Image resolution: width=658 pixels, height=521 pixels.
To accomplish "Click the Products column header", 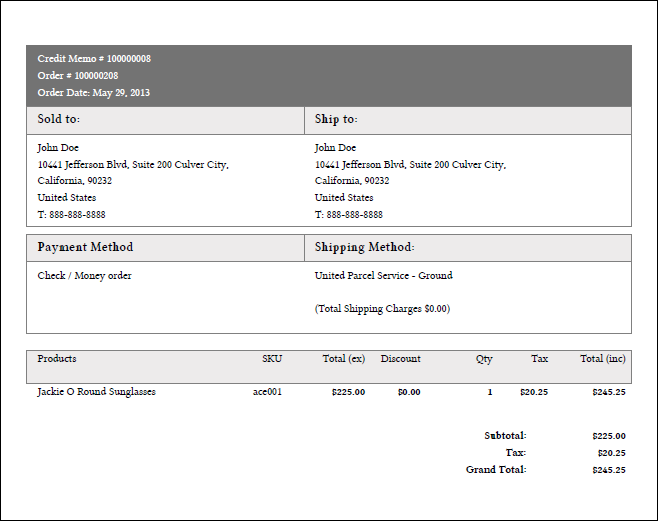I will [57, 359].
